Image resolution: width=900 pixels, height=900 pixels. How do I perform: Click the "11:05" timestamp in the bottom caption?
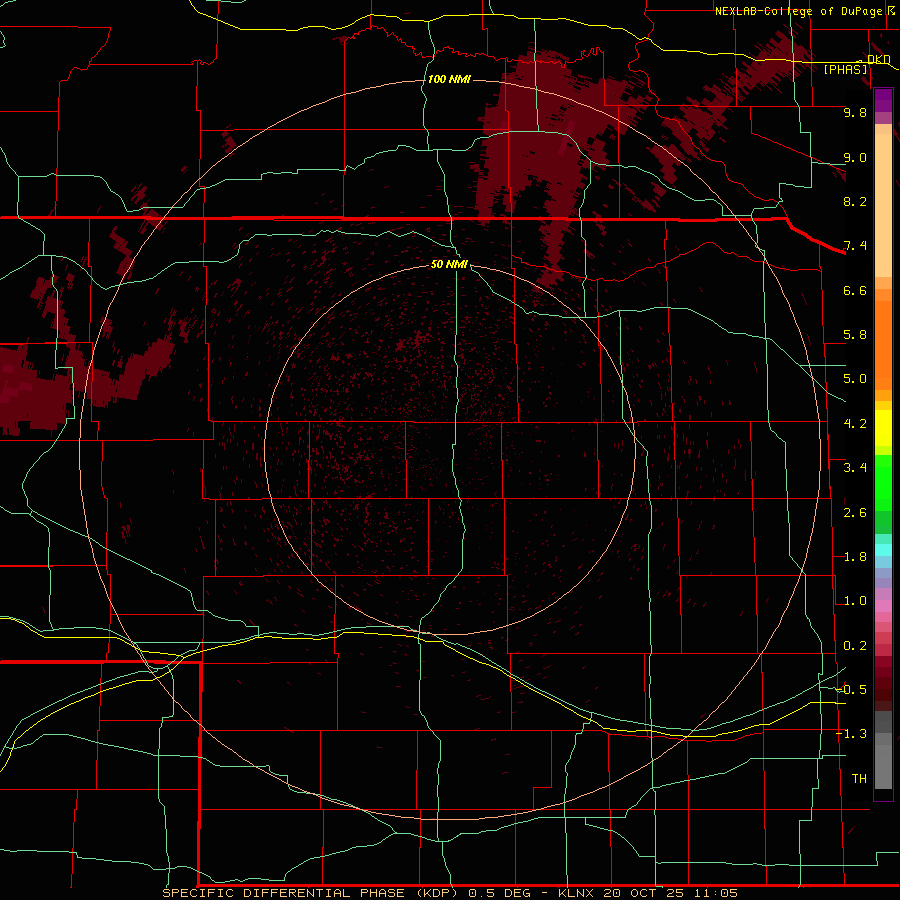716,893
